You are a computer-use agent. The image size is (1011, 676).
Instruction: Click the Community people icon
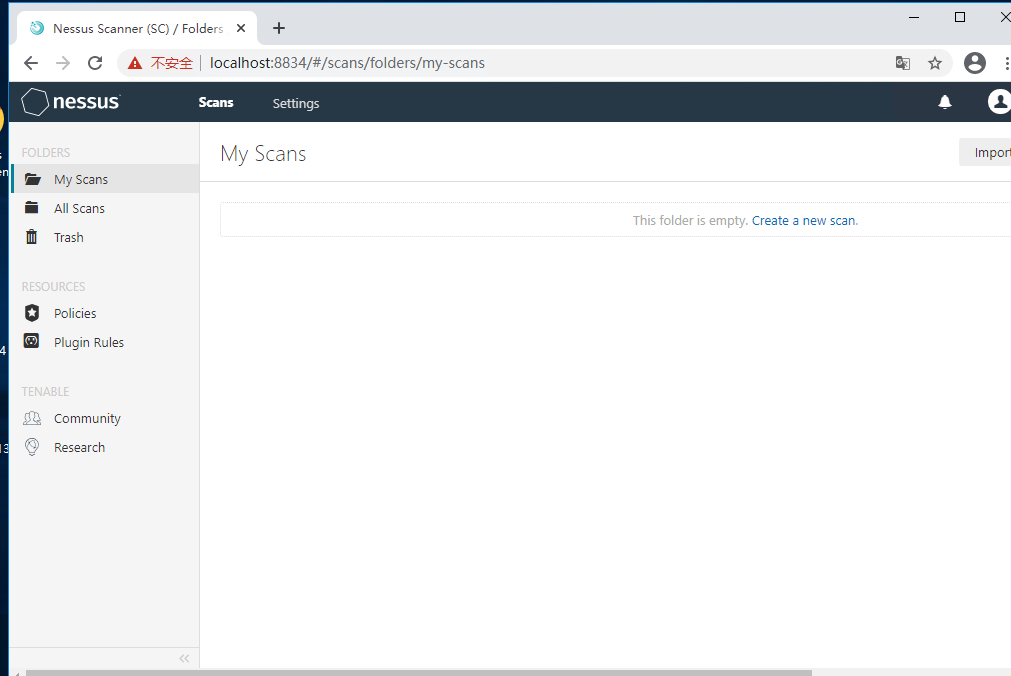(32, 418)
